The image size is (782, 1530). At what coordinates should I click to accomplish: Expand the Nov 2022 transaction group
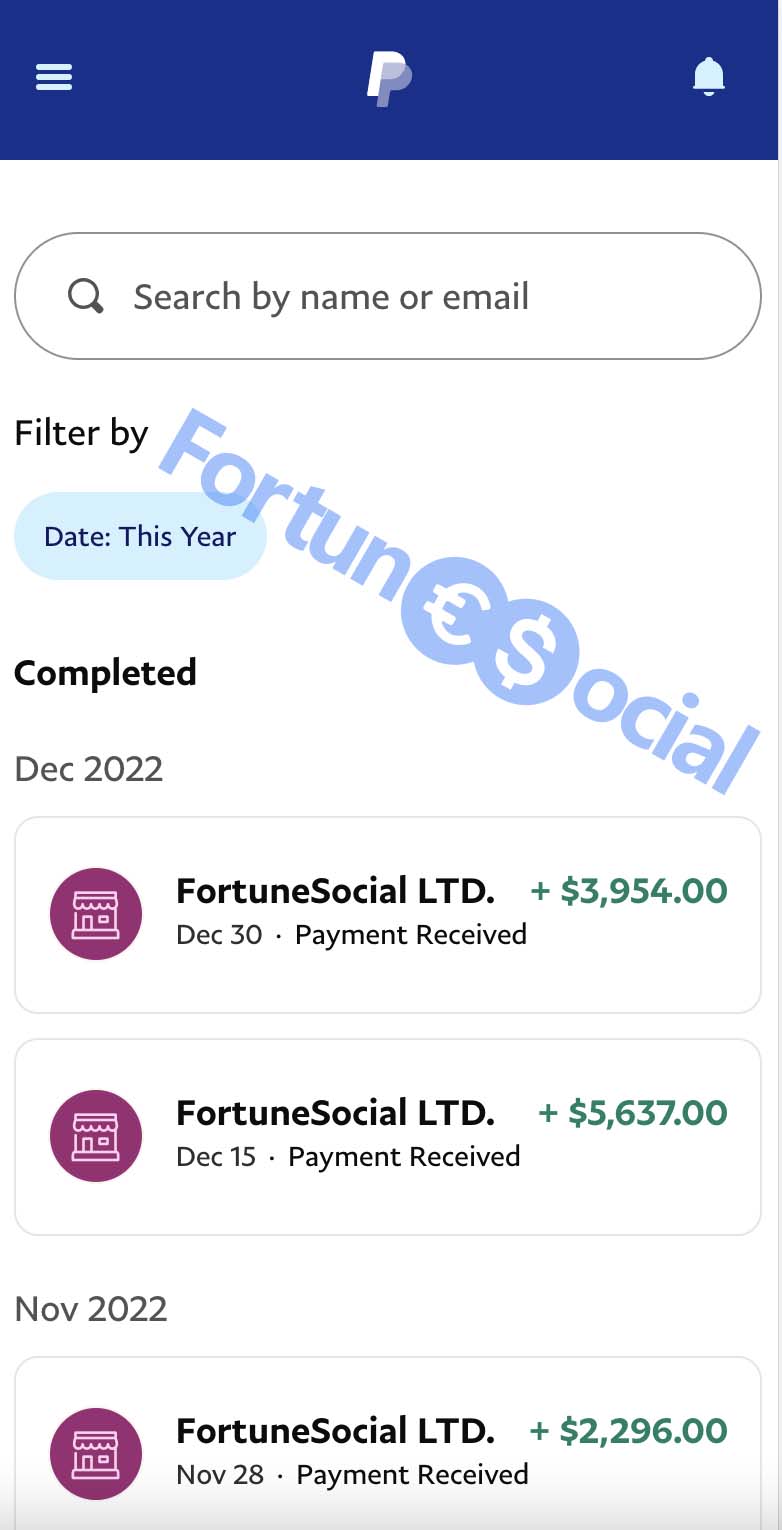coord(90,1308)
